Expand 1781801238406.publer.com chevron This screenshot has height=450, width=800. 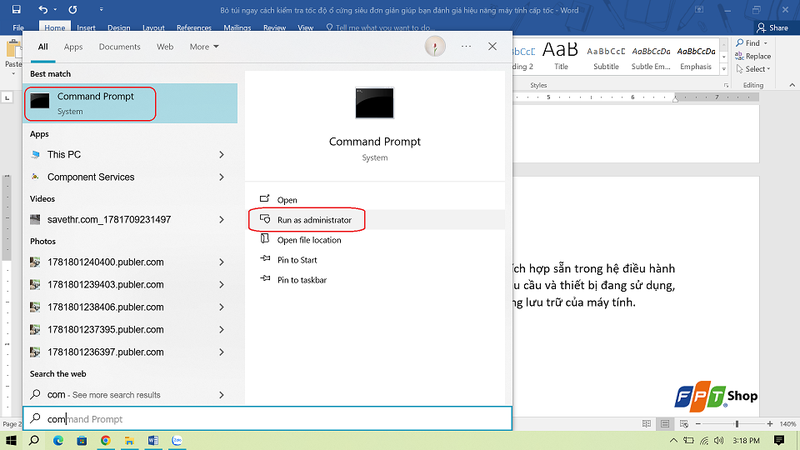[x=221, y=307]
